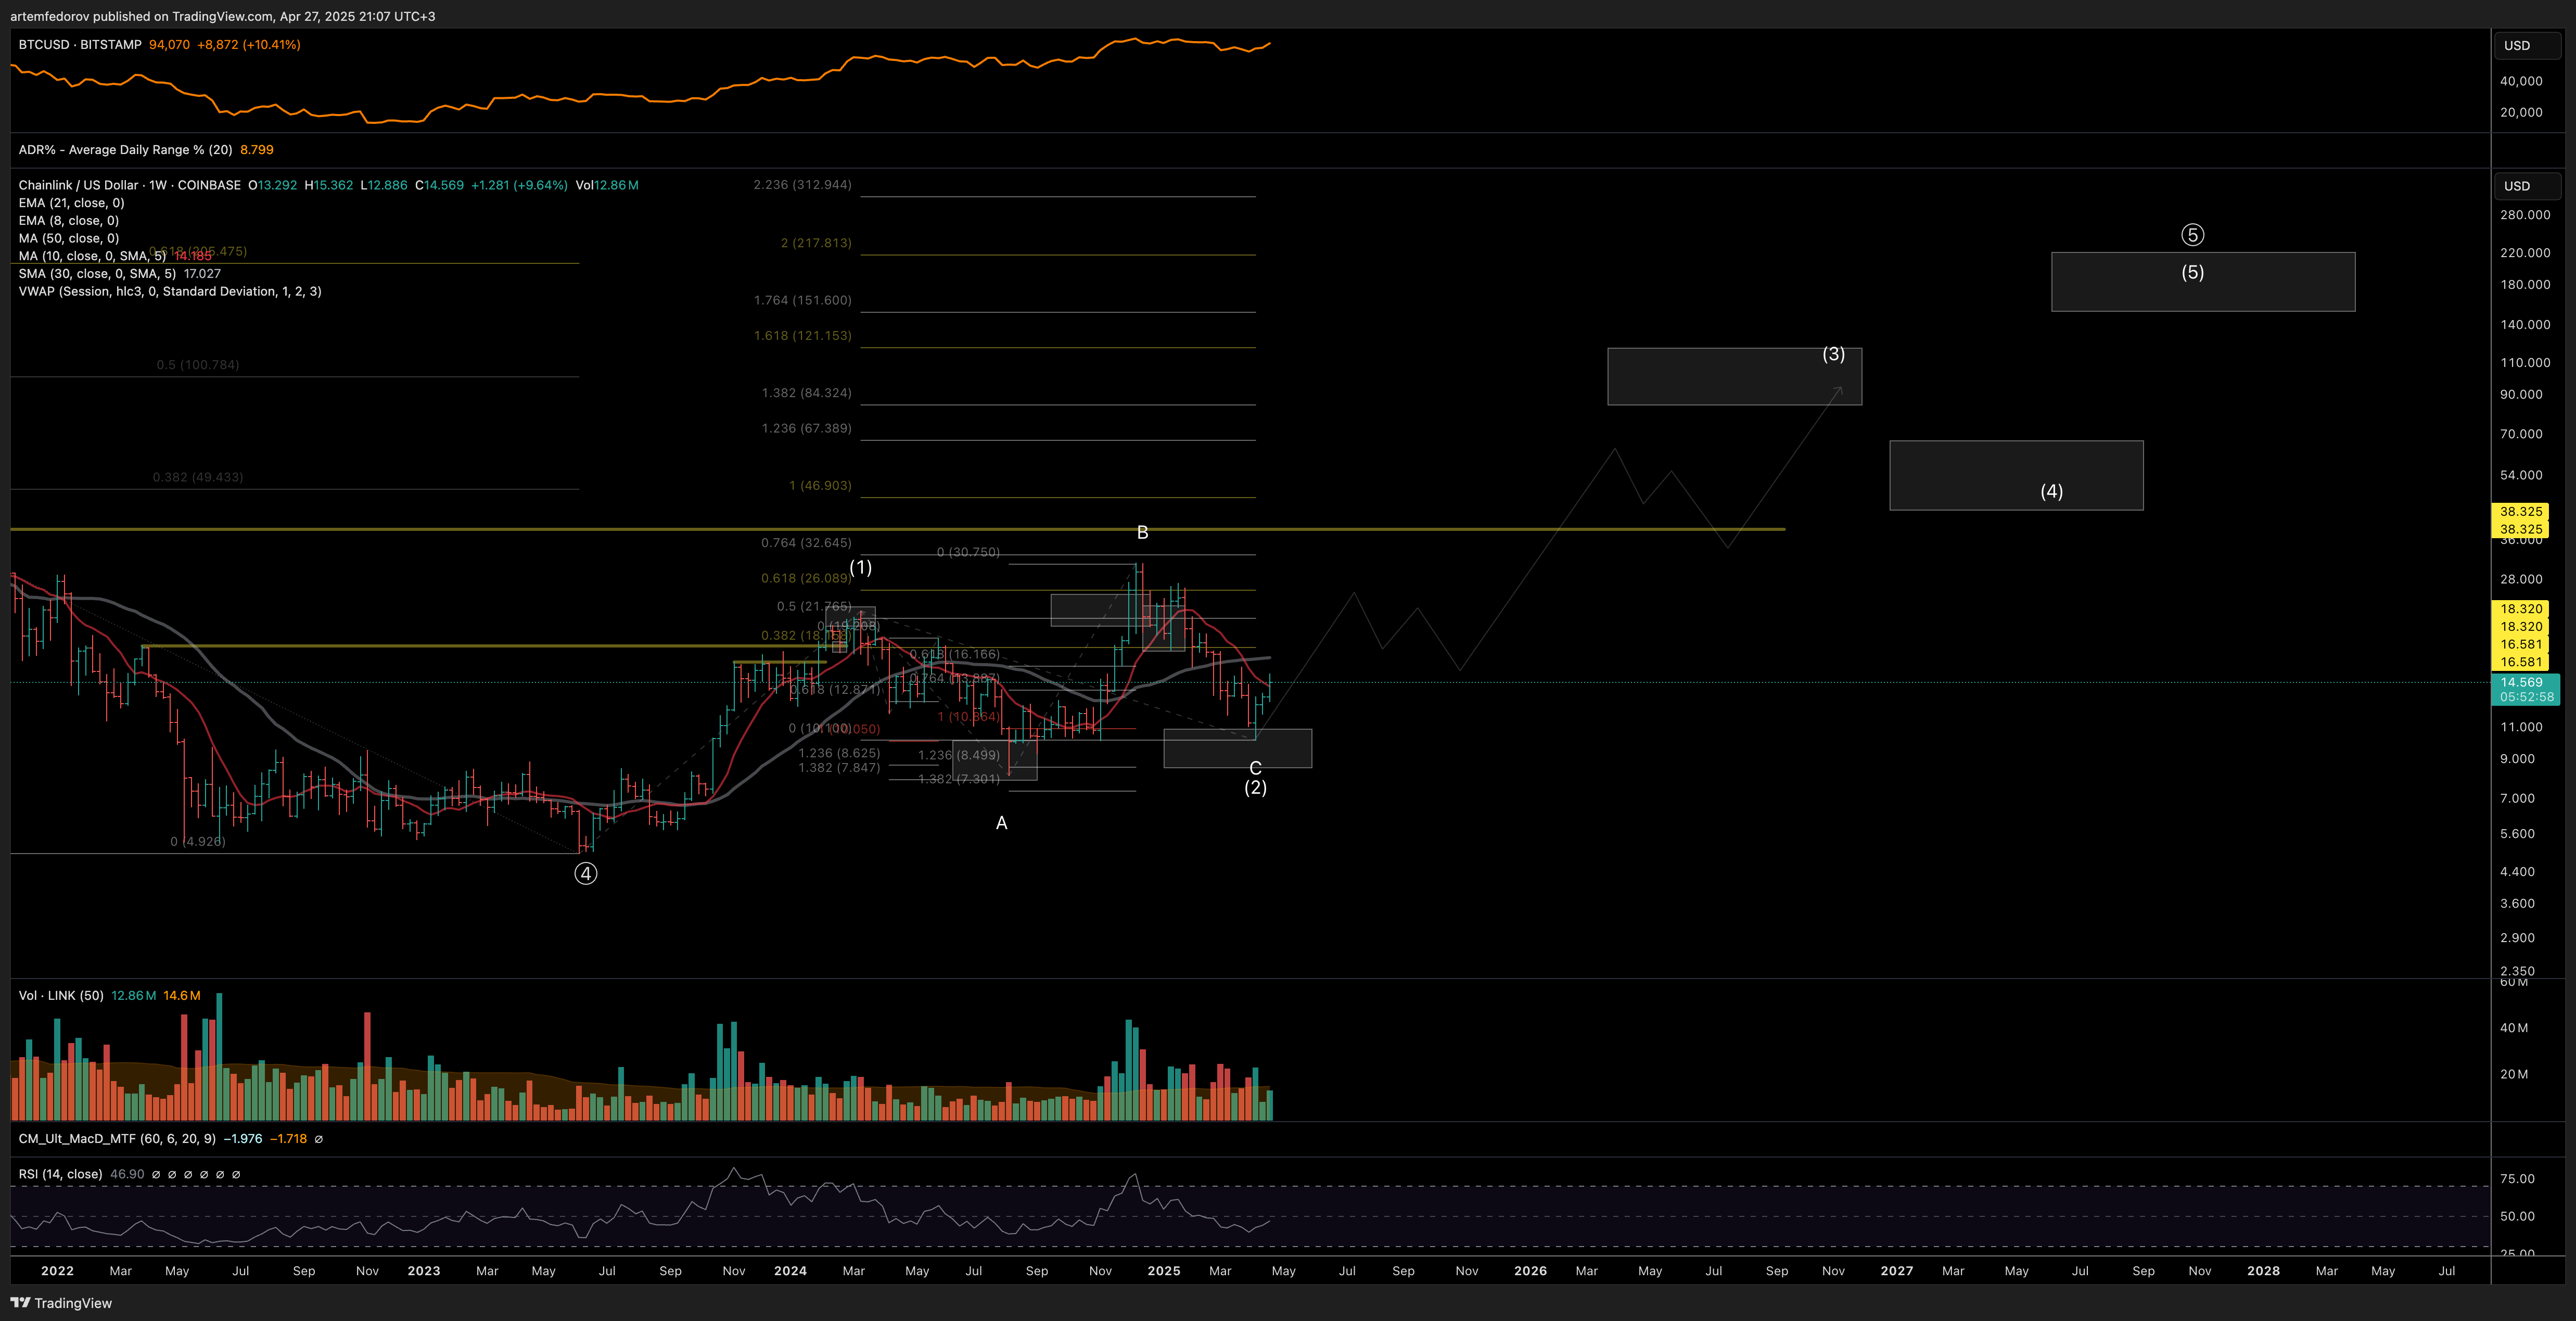Click the Fibonacci level 1.236 (67.389)
The image size is (2576, 1321).
click(x=806, y=428)
